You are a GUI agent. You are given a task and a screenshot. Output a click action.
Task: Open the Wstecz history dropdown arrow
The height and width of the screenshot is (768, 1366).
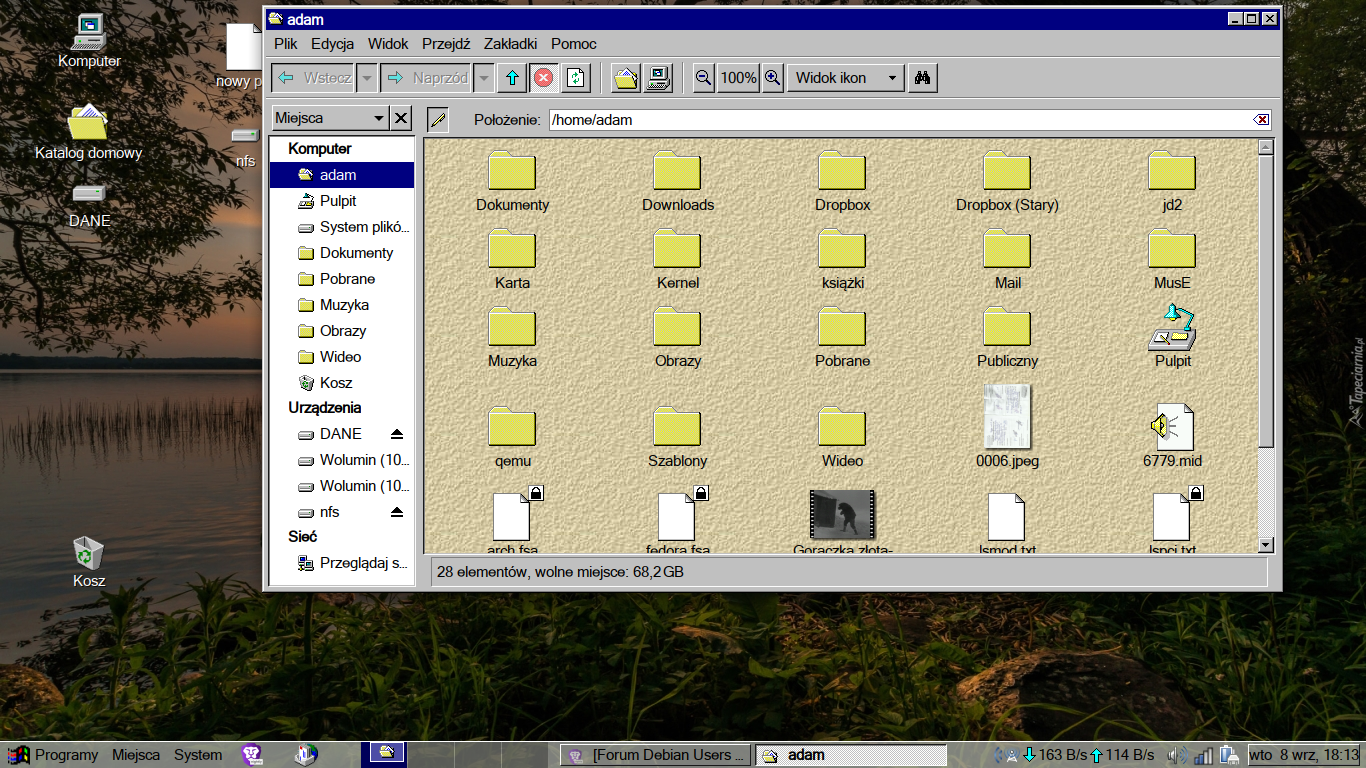pyautogui.click(x=367, y=78)
